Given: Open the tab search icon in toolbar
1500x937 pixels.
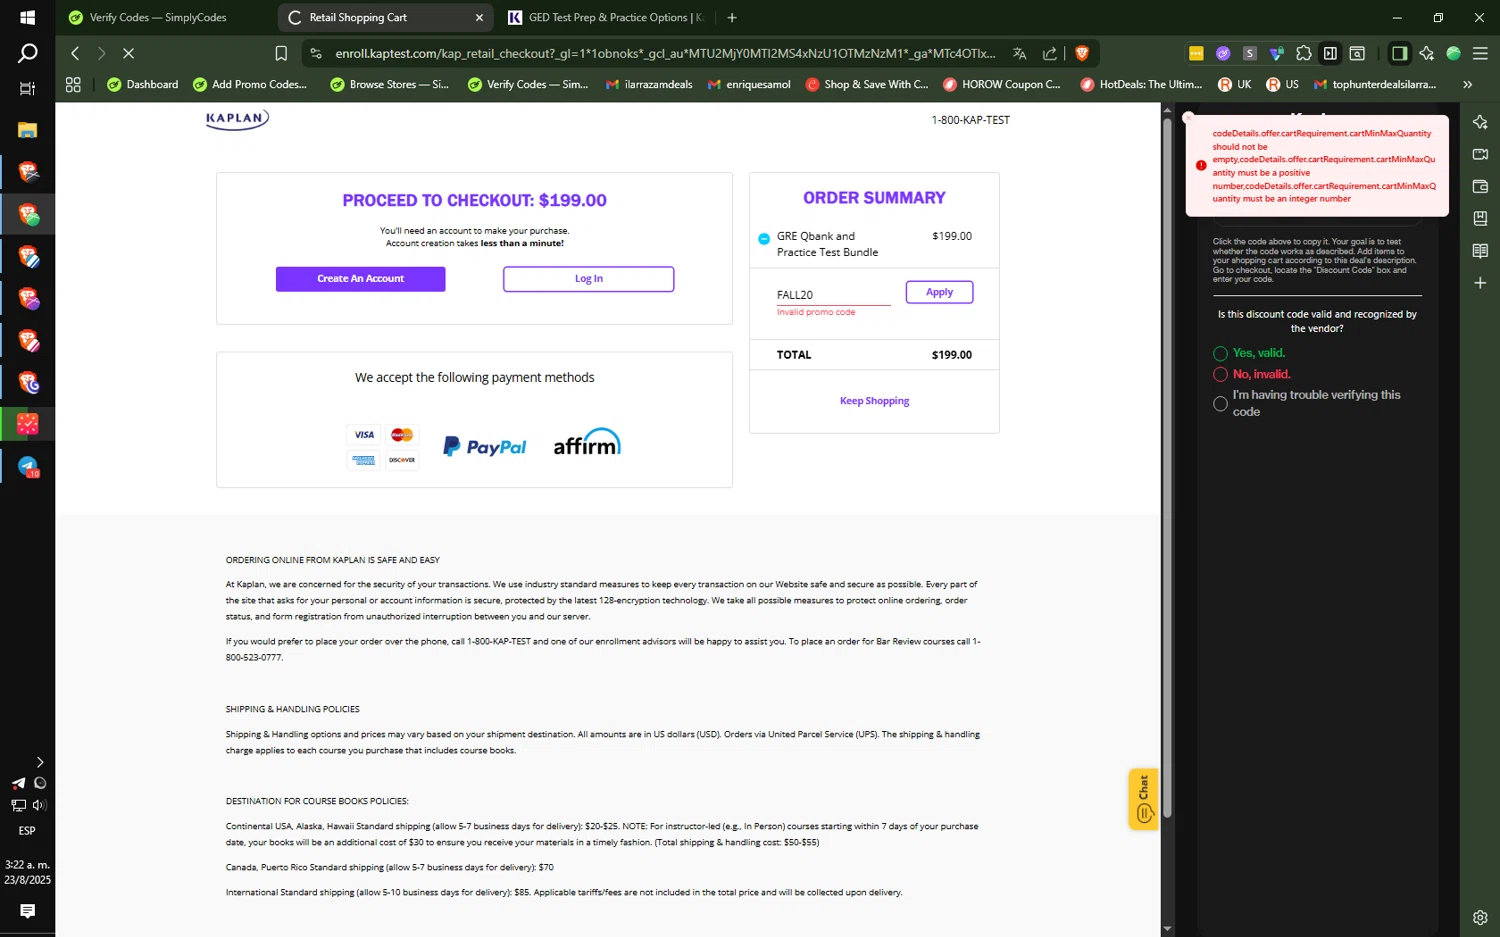Looking at the screenshot, I should coord(1357,53).
